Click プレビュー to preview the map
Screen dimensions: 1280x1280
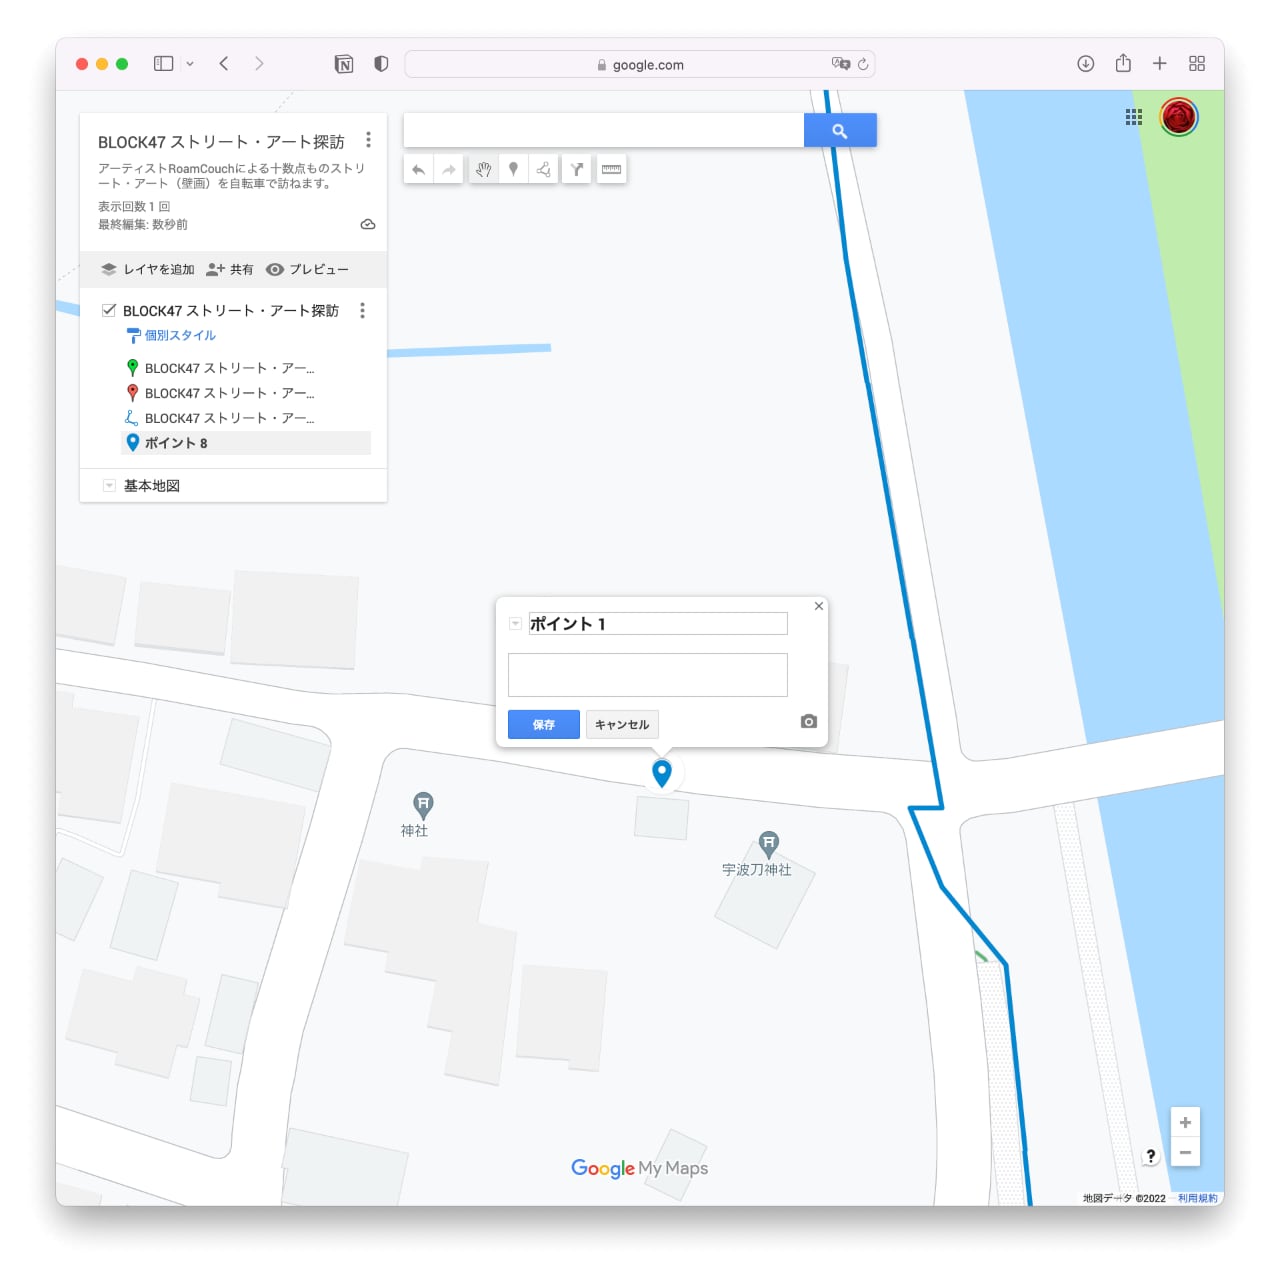(x=308, y=270)
